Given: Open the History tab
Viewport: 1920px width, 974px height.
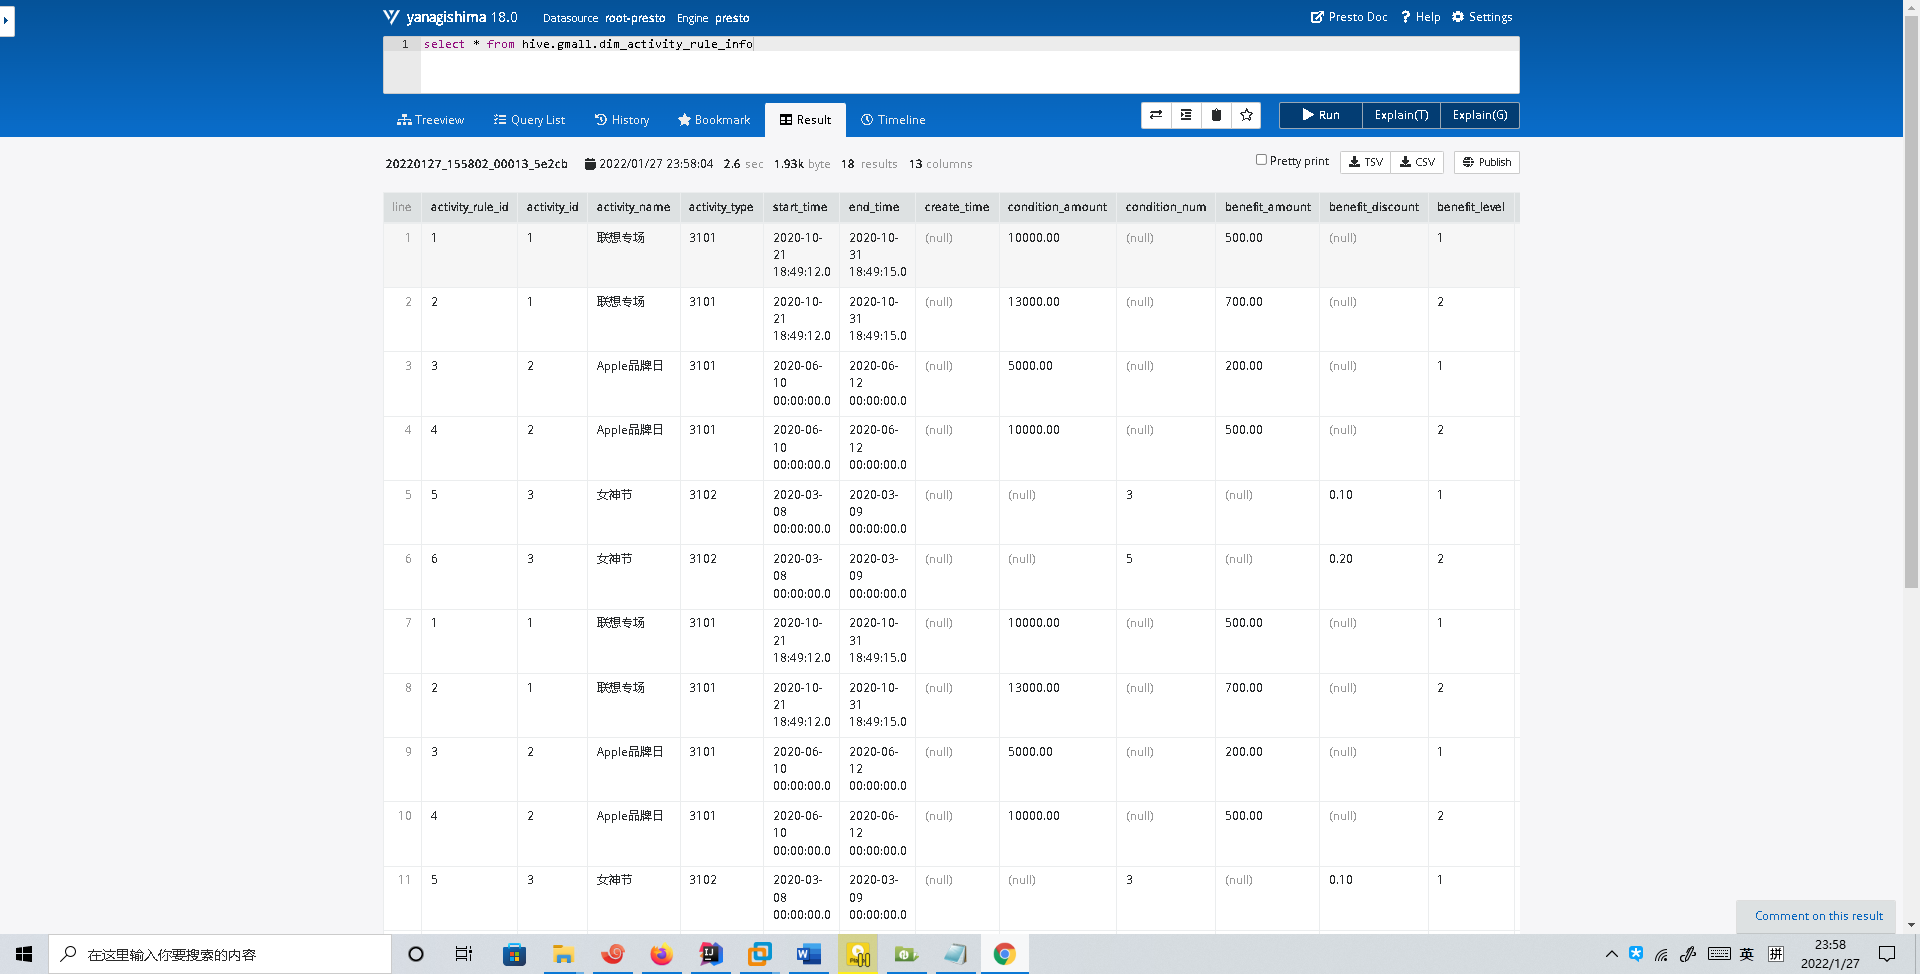Looking at the screenshot, I should (x=622, y=120).
